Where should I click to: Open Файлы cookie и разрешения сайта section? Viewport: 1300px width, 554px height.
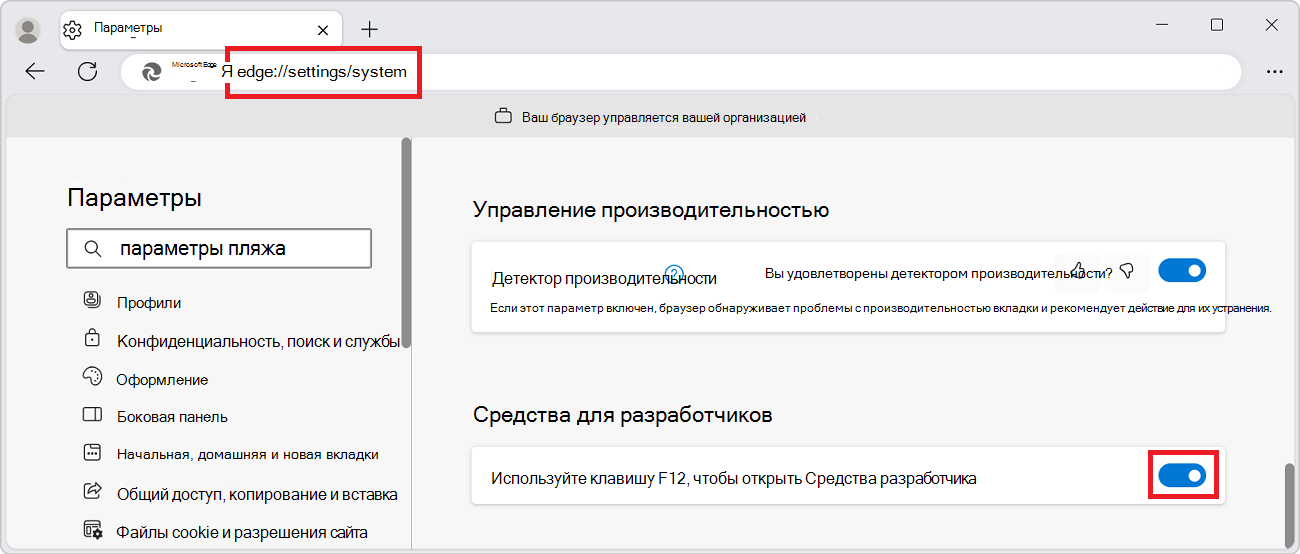(x=242, y=532)
